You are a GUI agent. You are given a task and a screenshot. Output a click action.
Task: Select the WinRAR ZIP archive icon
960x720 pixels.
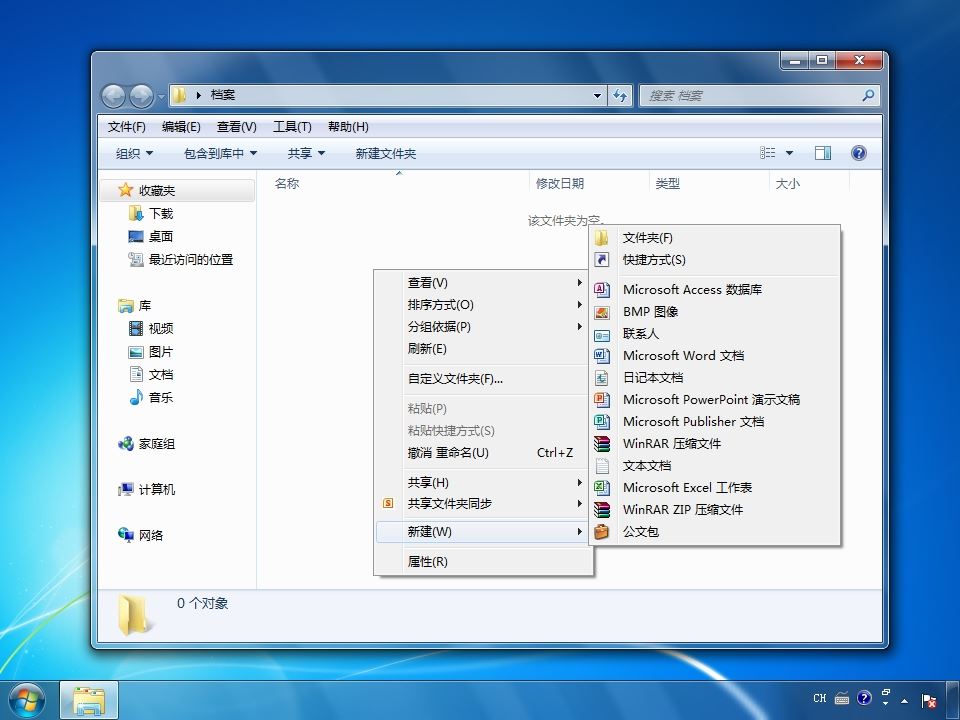[x=602, y=510]
